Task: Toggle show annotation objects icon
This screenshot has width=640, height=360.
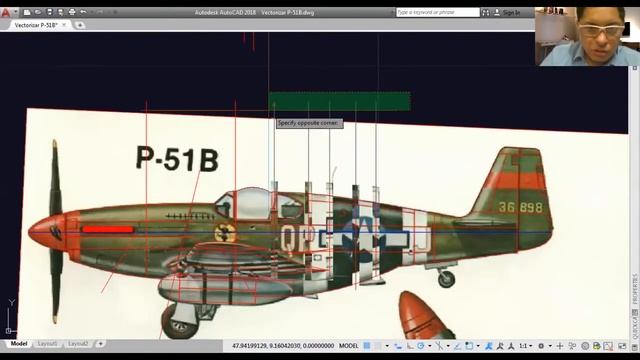Action: pos(488,346)
